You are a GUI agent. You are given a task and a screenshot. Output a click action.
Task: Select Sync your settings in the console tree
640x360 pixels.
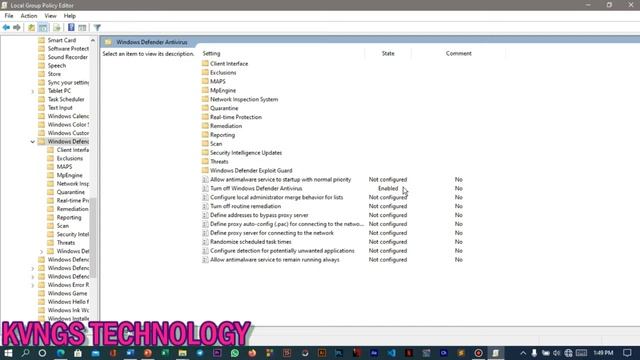click(x=68, y=82)
